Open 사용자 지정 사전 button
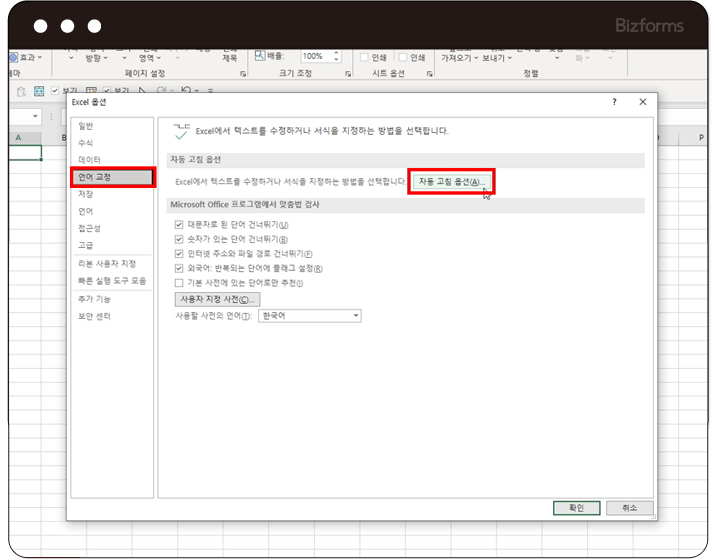 pos(217,300)
